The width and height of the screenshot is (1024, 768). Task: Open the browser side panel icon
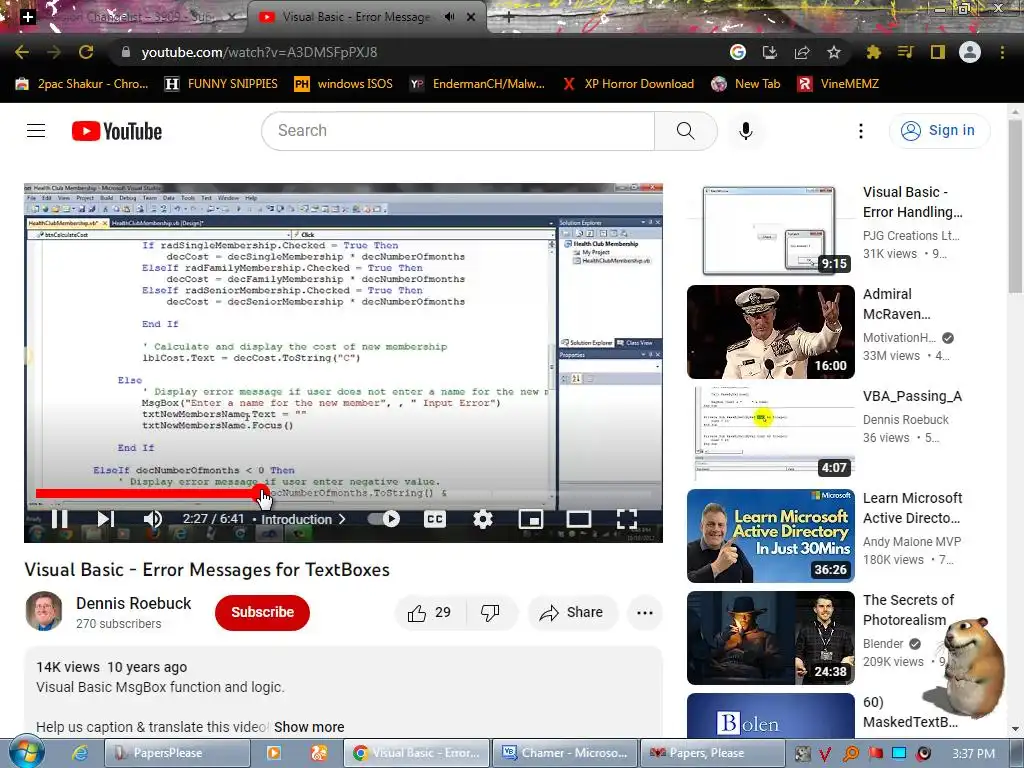point(938,52)
